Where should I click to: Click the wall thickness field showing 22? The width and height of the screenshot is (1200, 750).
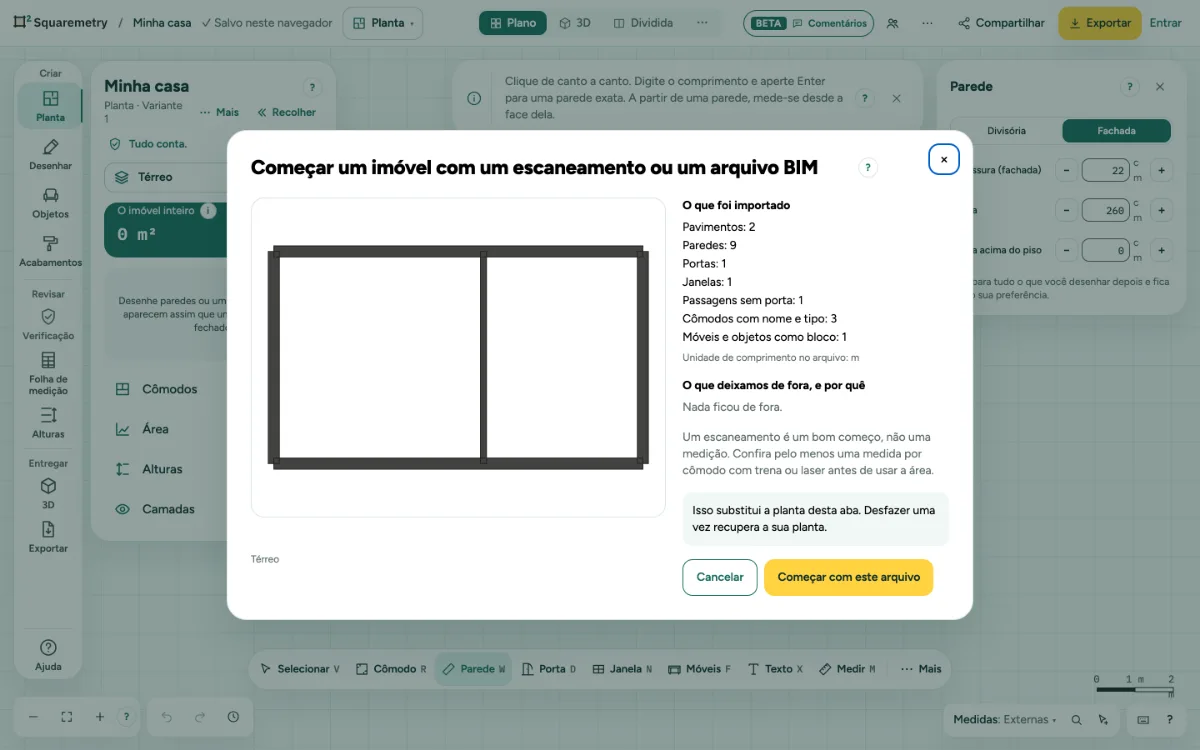coord(1106,171)
